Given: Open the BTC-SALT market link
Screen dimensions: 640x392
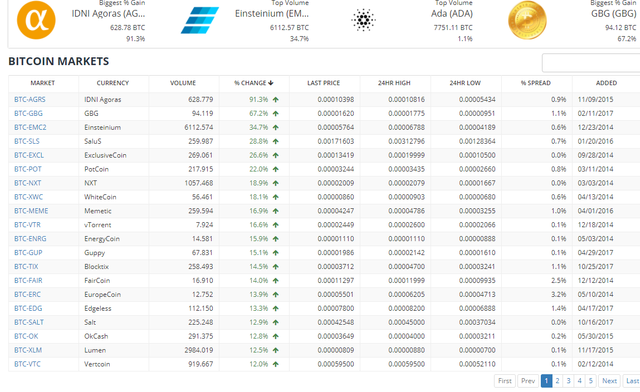Looking at the screenshot, I should 29,322.
